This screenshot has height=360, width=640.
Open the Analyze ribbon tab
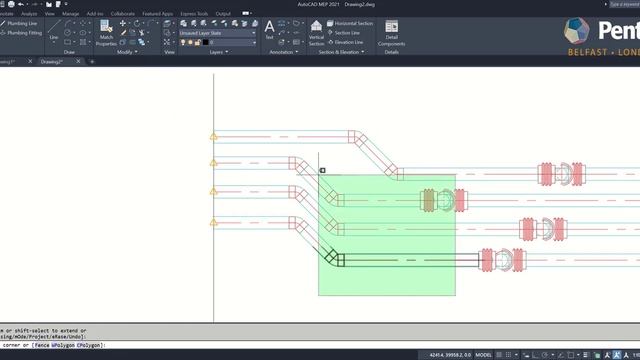(x=29, y=13)
